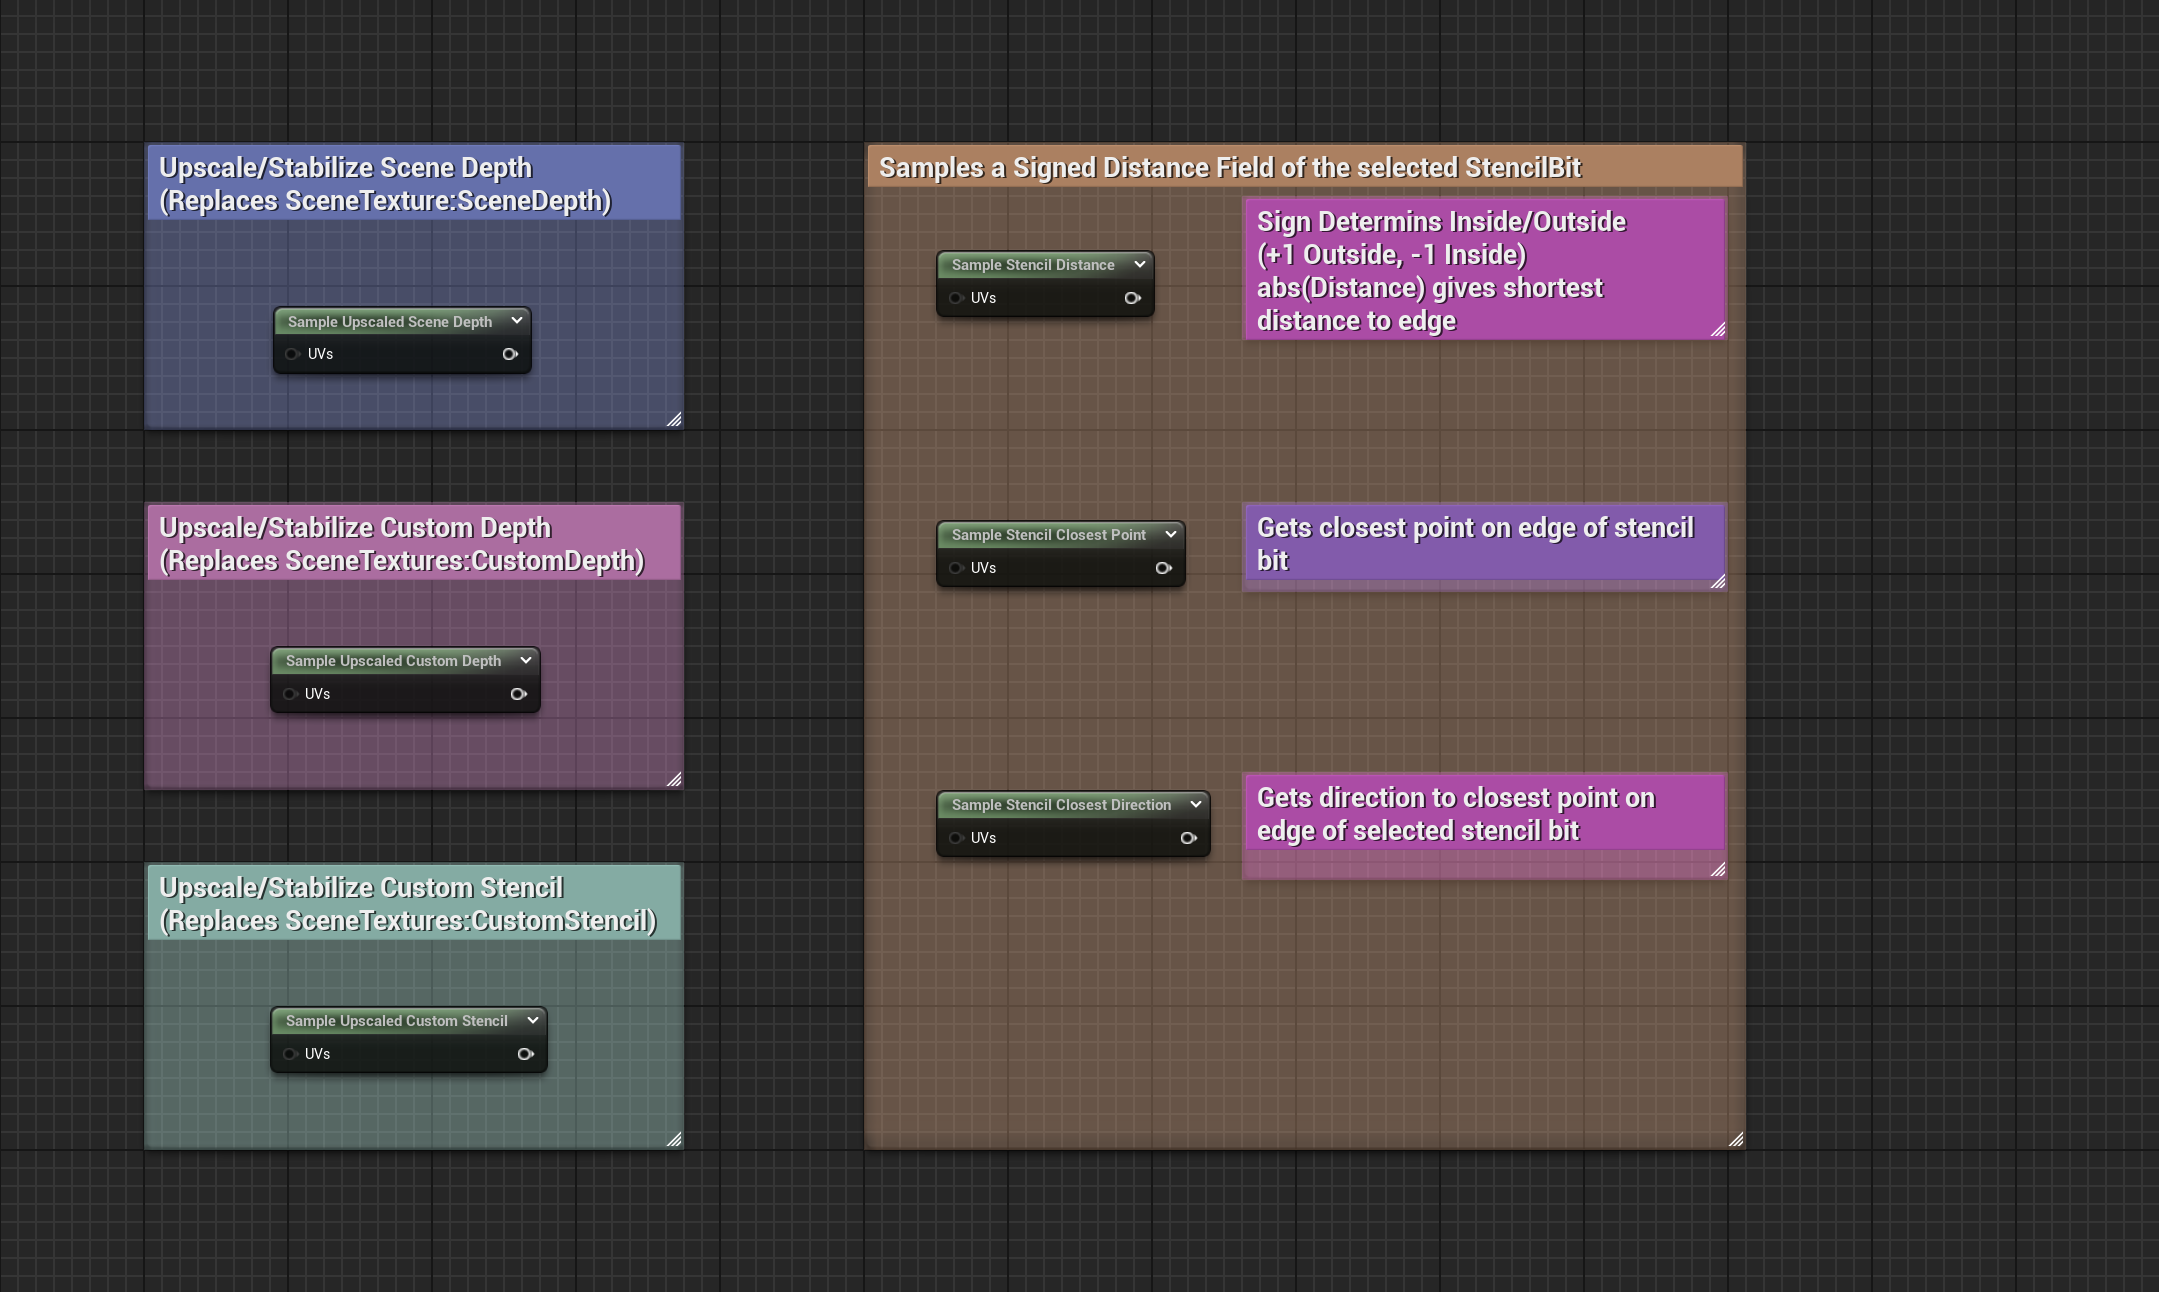
Task: Click resize handle of Custom Depth comment box
Action: pos(674,779)
